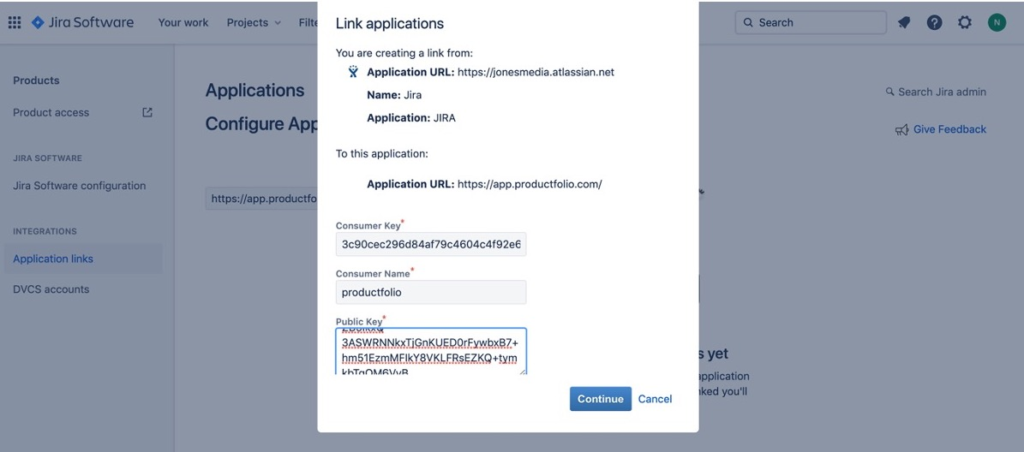Click the Products heading in sidebar

(x=36, y=80)
